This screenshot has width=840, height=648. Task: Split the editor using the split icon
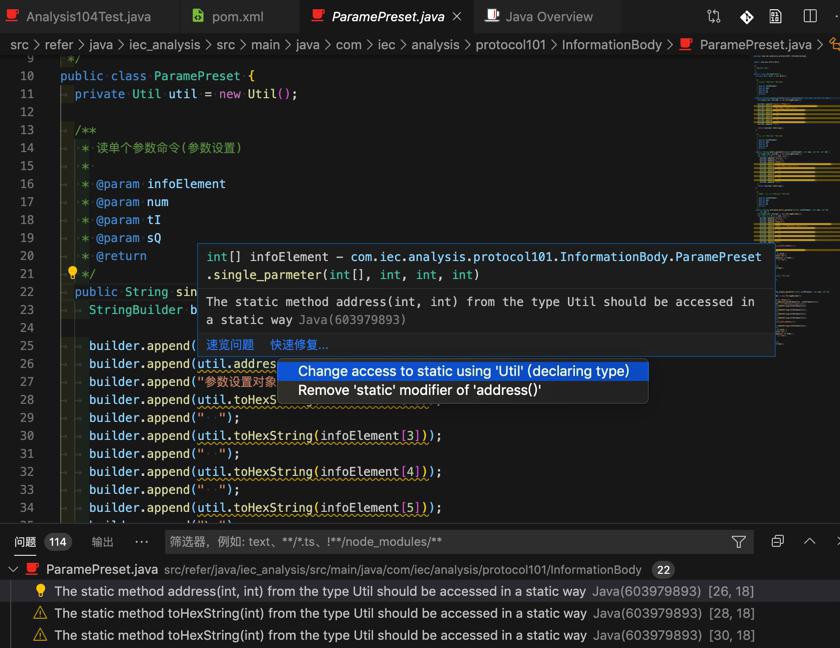(x=810, y=16)
